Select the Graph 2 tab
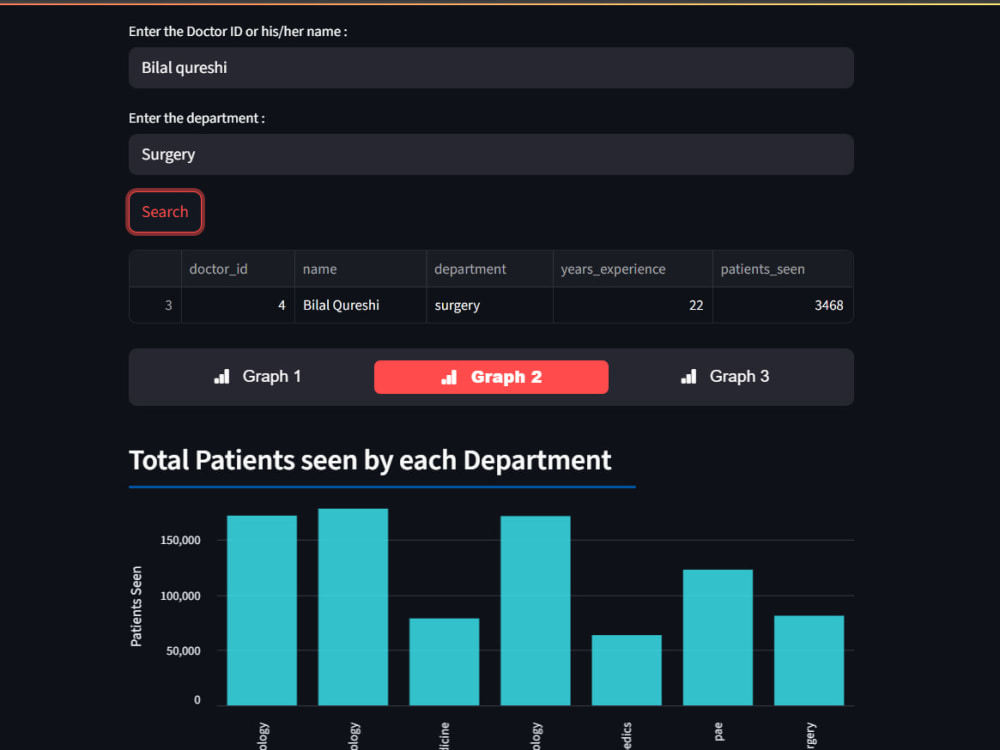The image size is (1000, 750). click(x=491, y=377)
